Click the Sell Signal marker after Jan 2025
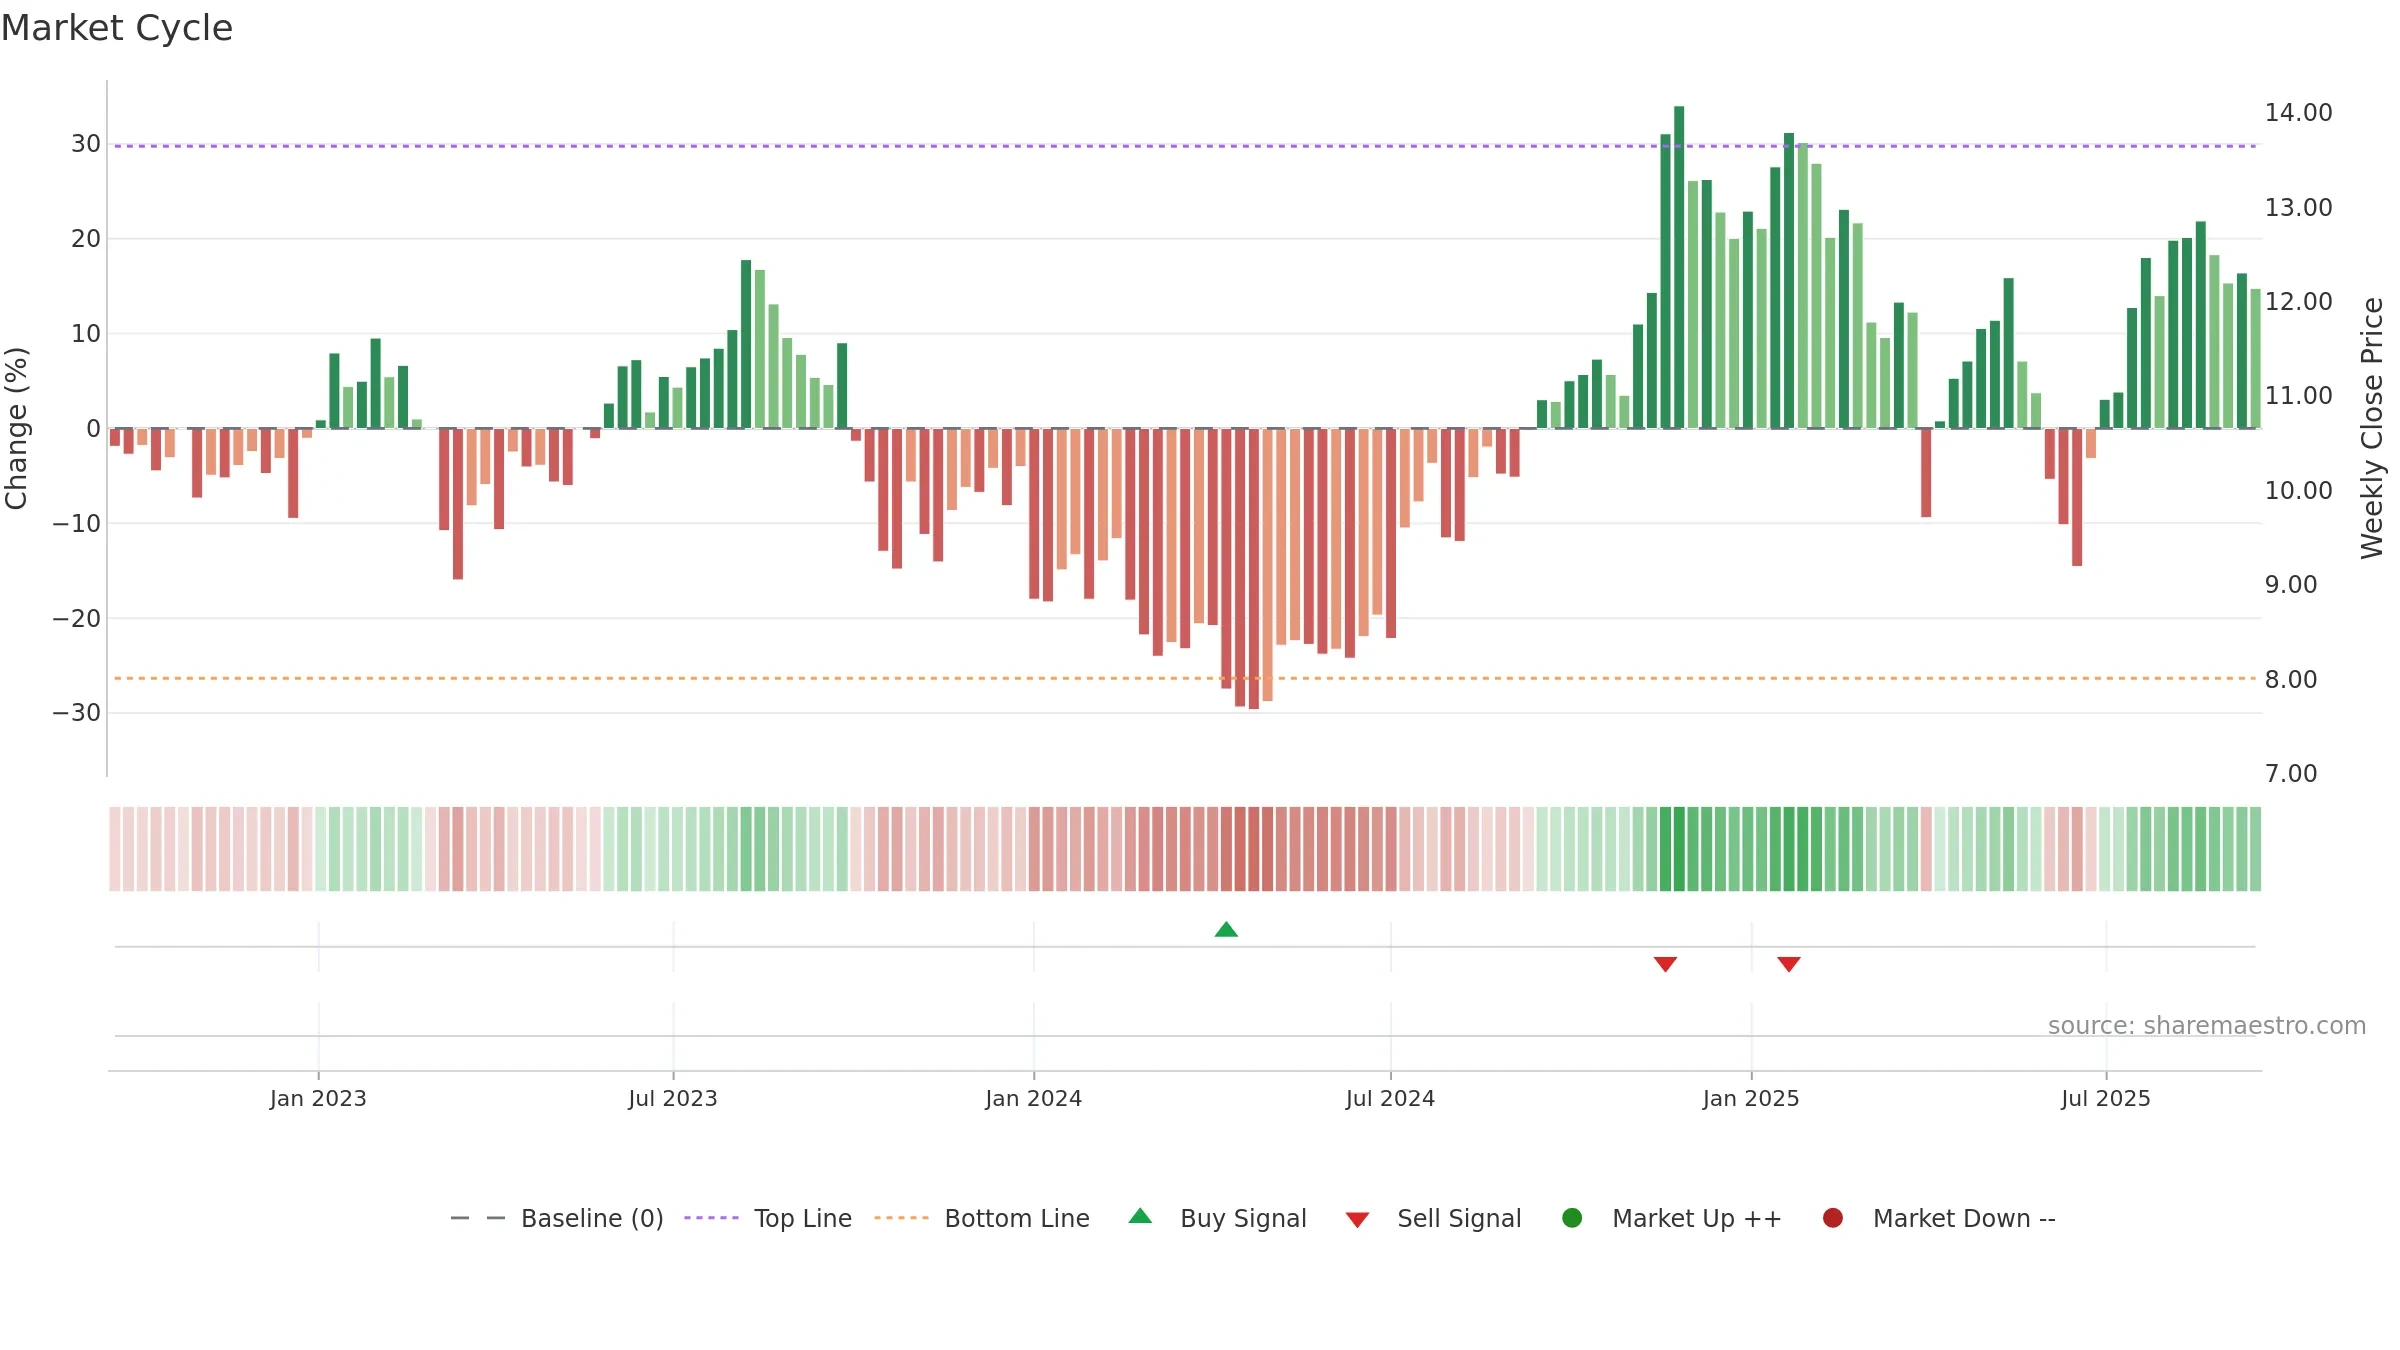This screenshot has width=2400, height=1350. 1789,964
